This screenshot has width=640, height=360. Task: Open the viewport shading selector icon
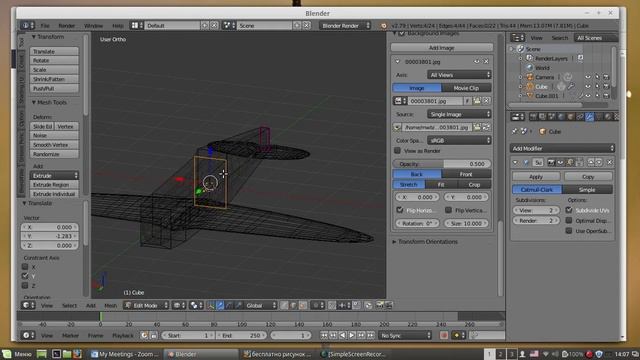[179, 305]
